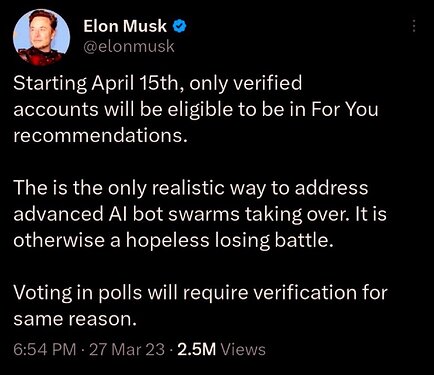The image size is (434, 375).
Task: Click the blue verified checkmark badge
Action: (179, 26)
